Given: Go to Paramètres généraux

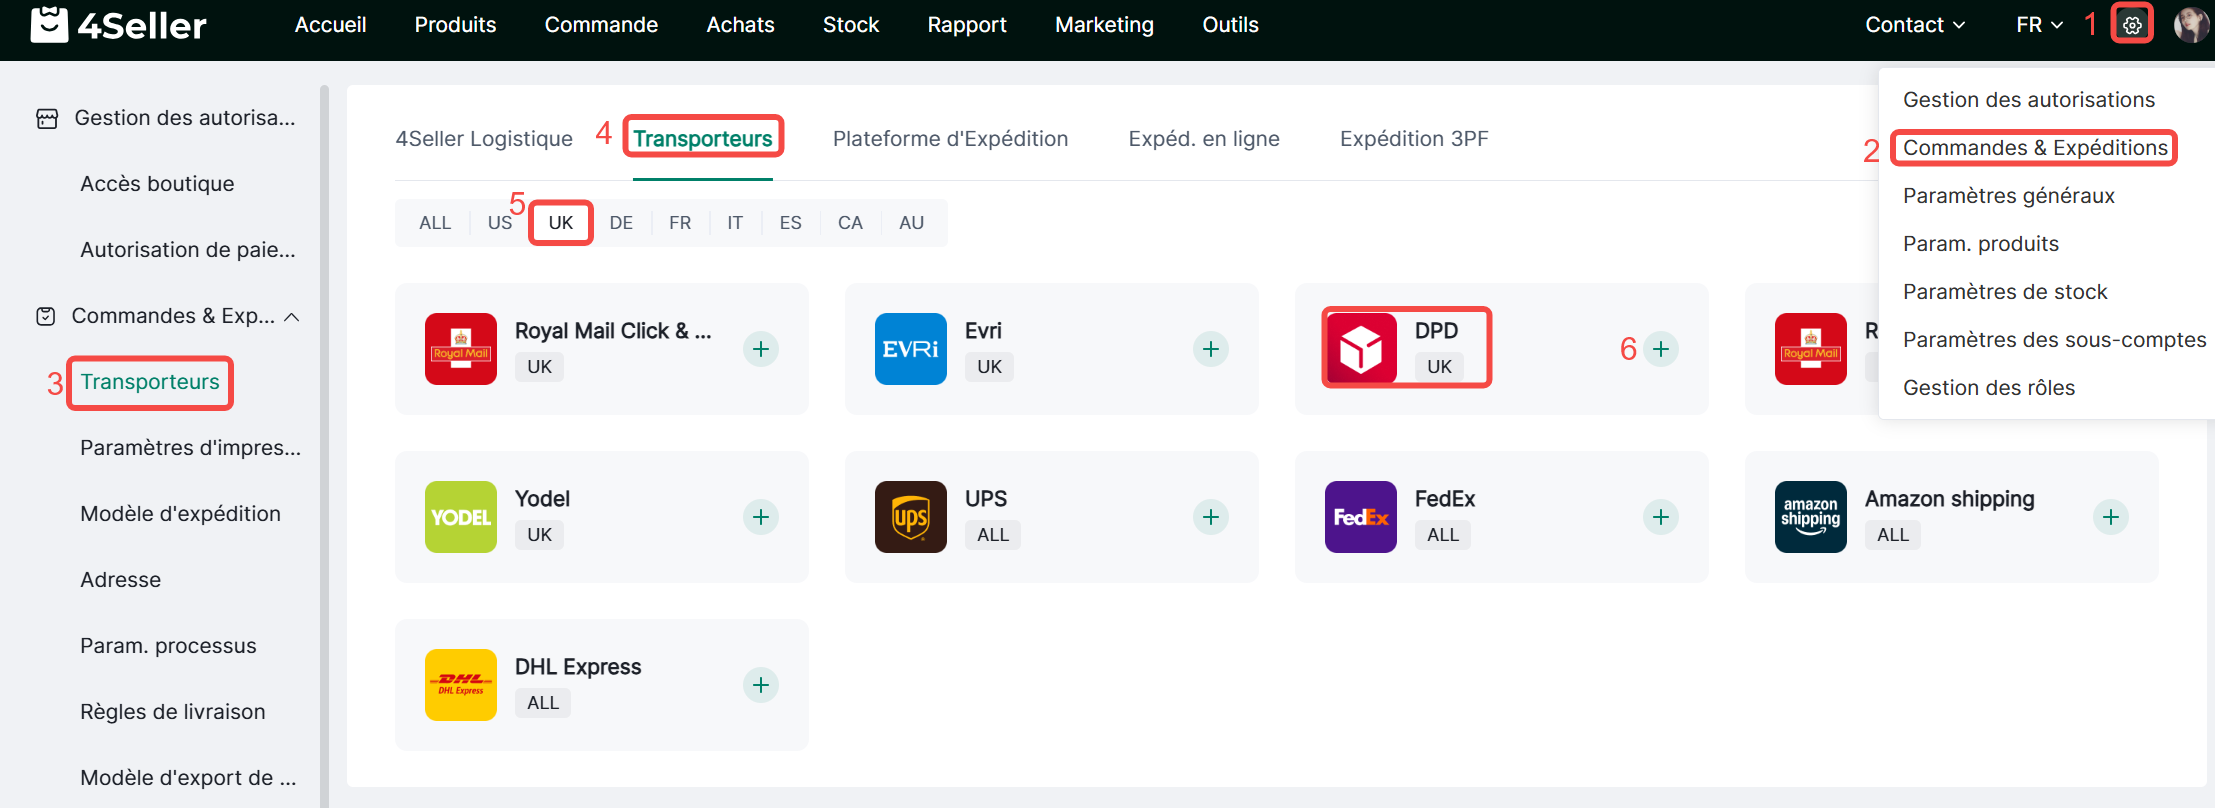Looking at the screenshot, I should tap(2008, 196).
